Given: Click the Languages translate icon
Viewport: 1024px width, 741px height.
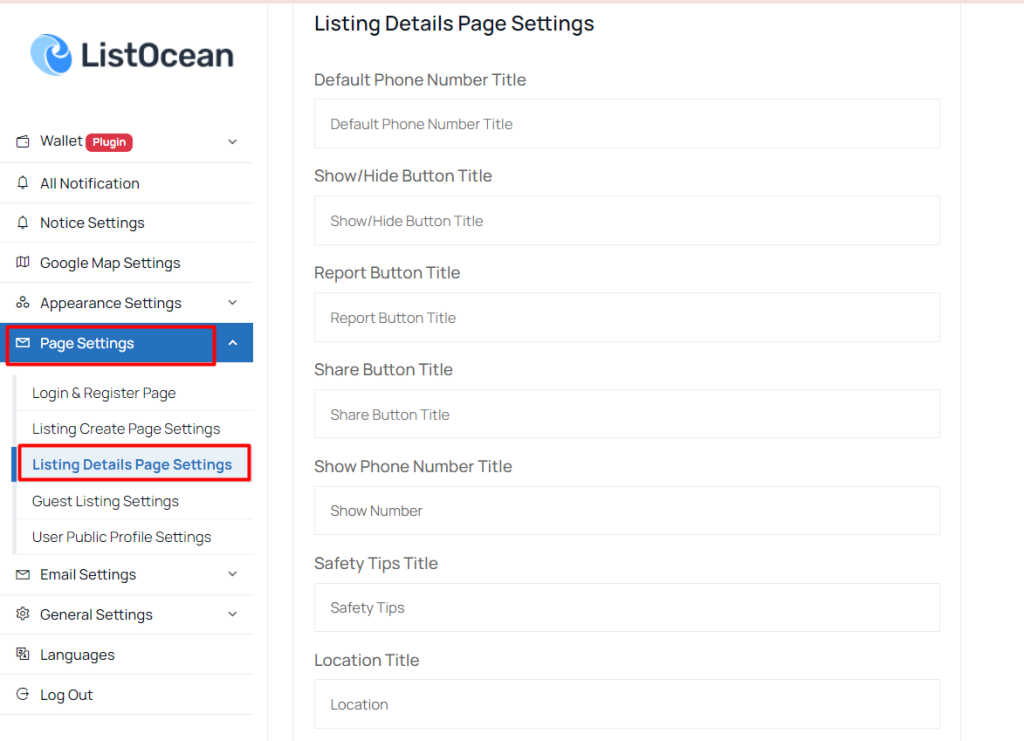Looking at the screenshot, I should [x=23, y=654].
